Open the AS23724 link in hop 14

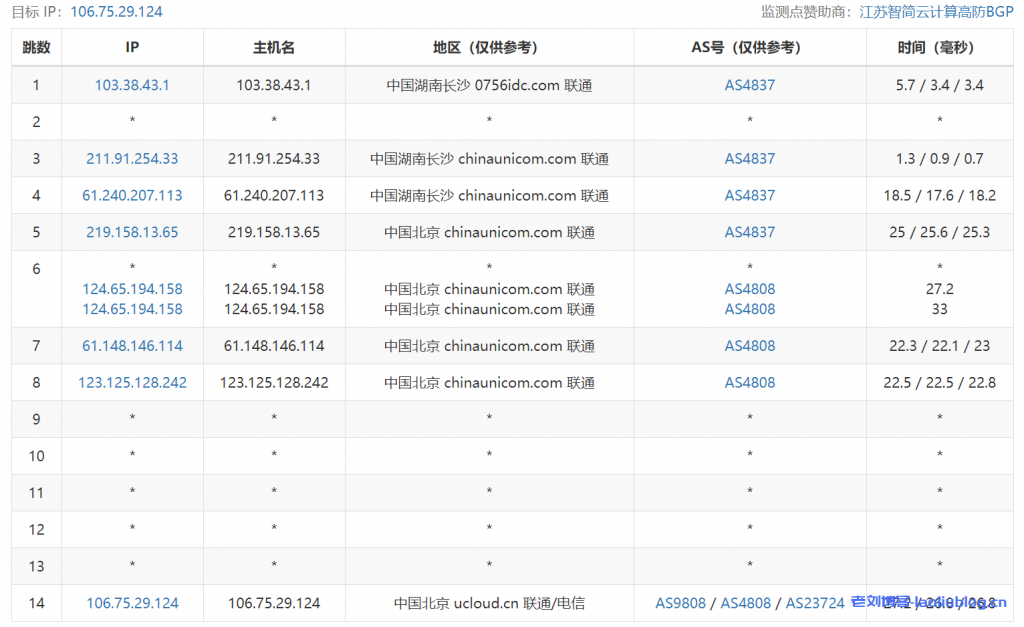click(x=814, y=603)
